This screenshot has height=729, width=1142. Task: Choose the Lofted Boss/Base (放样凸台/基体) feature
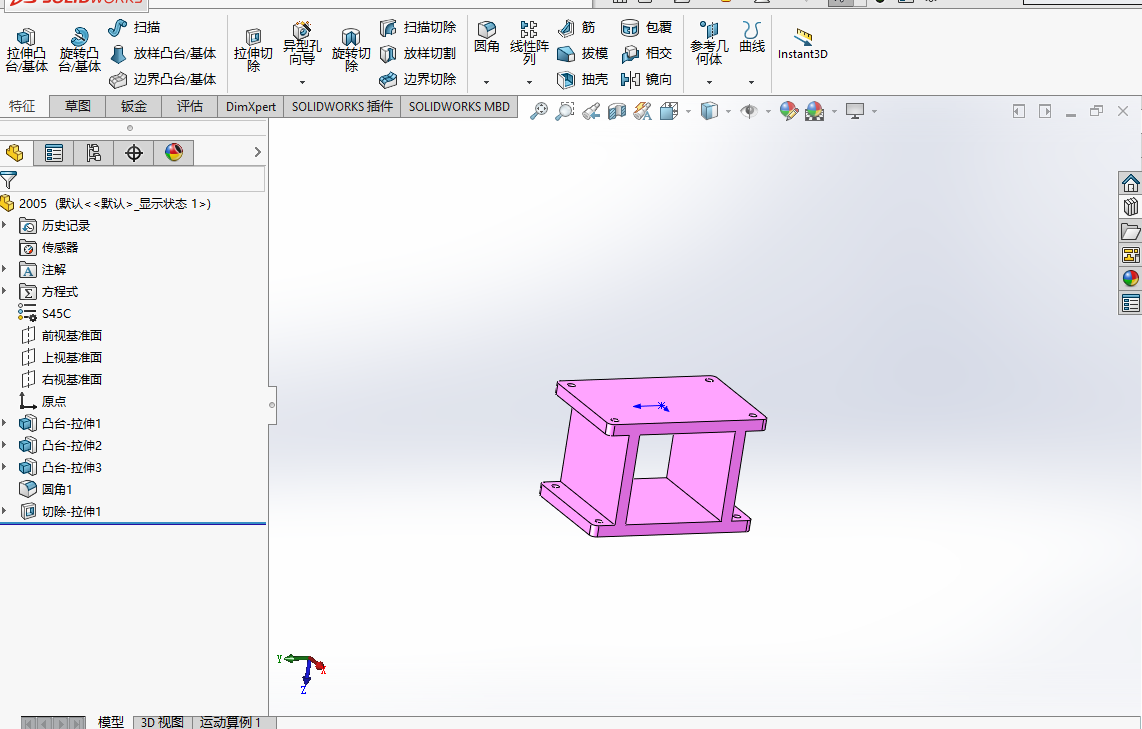[163, 53]
